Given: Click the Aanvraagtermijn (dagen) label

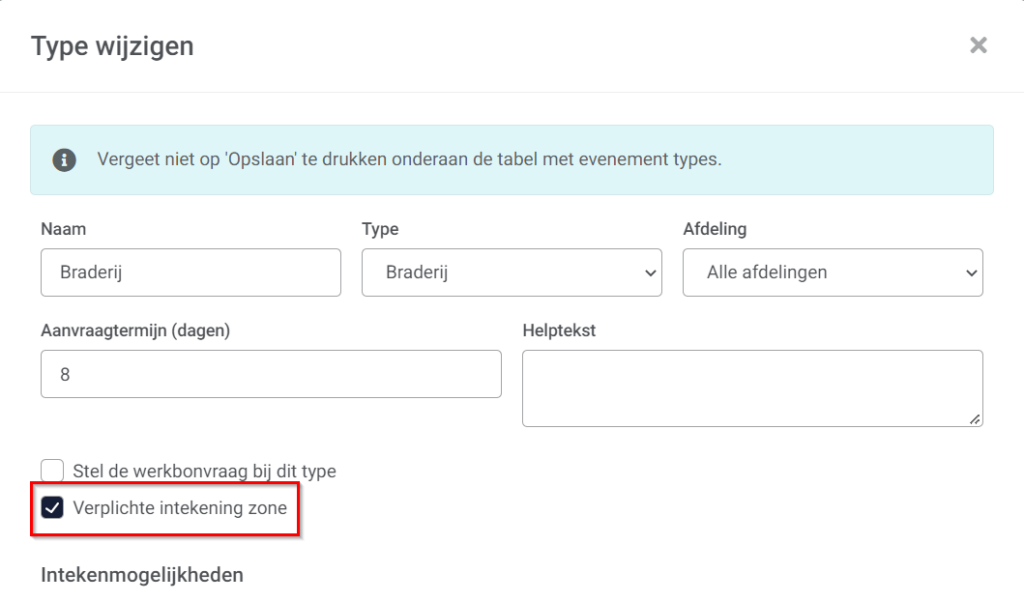Looking at the screenshot, I should [135, 331].
